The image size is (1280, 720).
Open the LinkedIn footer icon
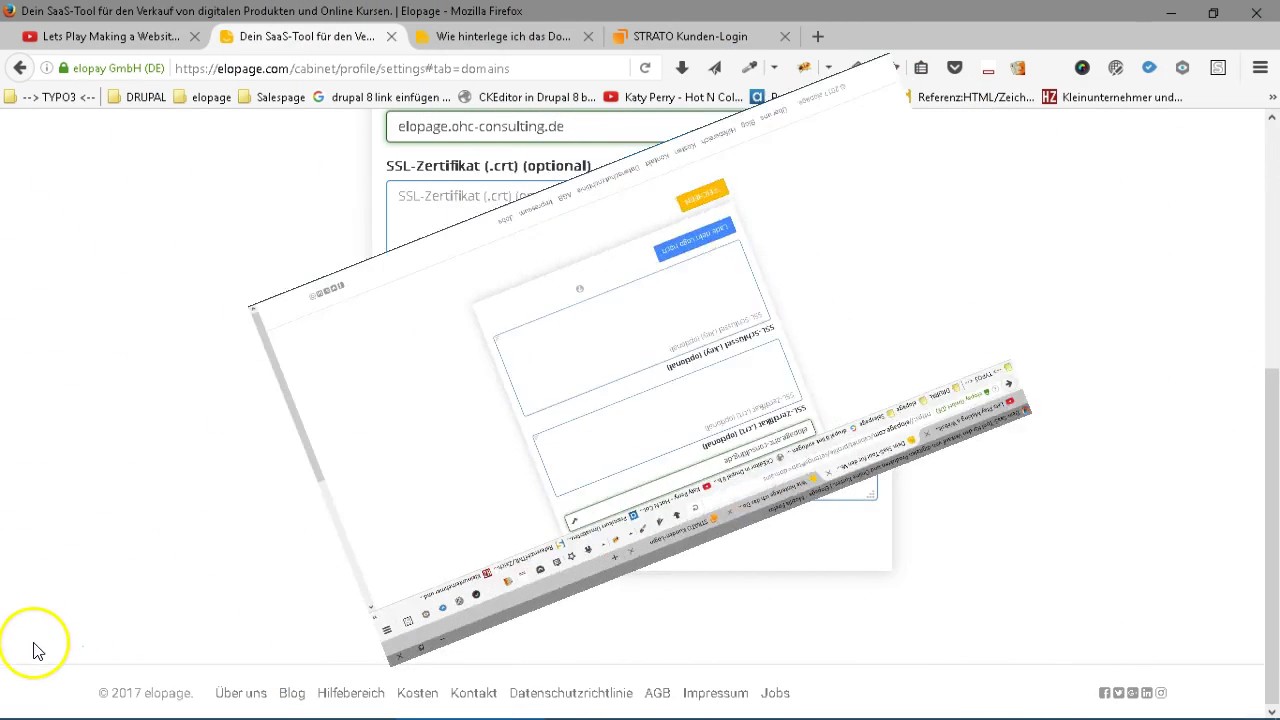[1147, 693]
